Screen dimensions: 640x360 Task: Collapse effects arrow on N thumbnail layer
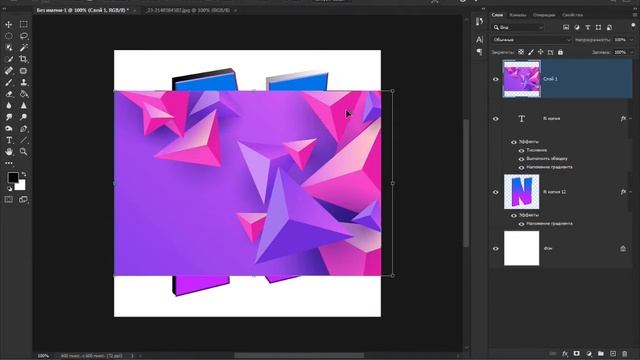tap(631, 192)
